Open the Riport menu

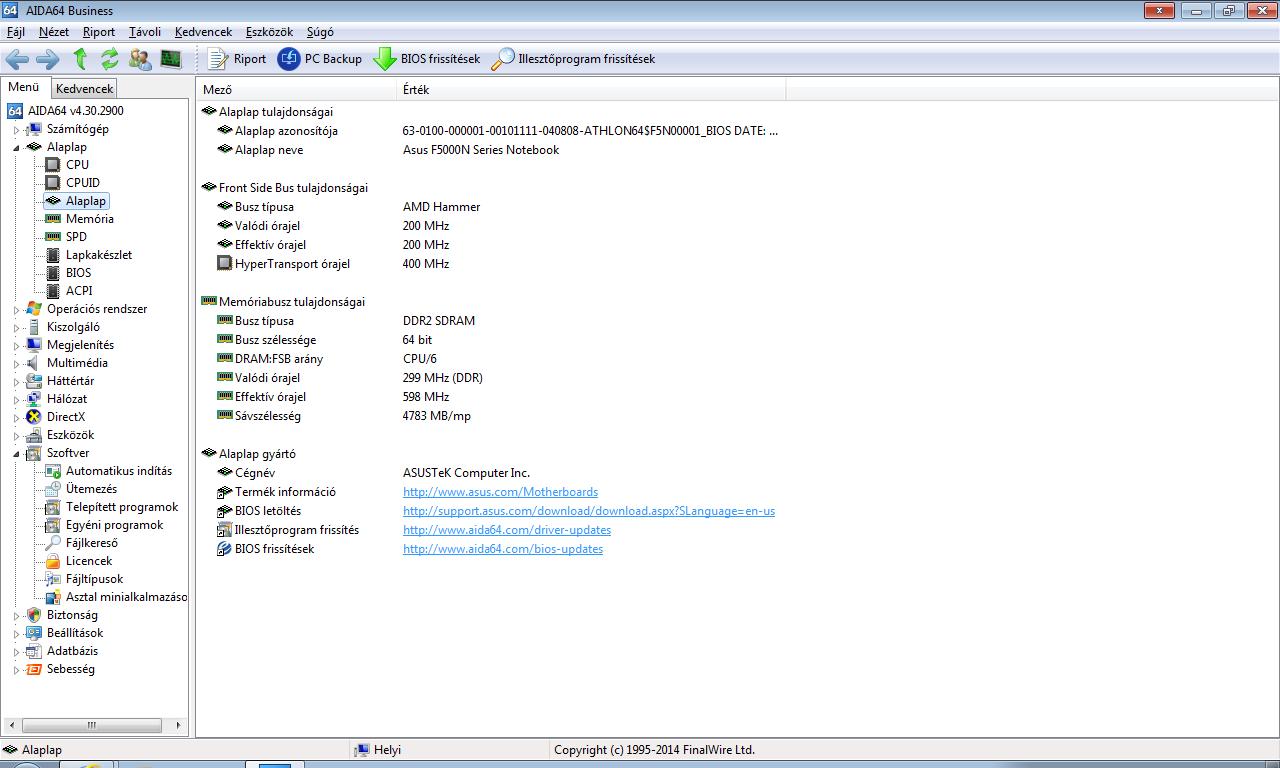[x=99, y=32]
